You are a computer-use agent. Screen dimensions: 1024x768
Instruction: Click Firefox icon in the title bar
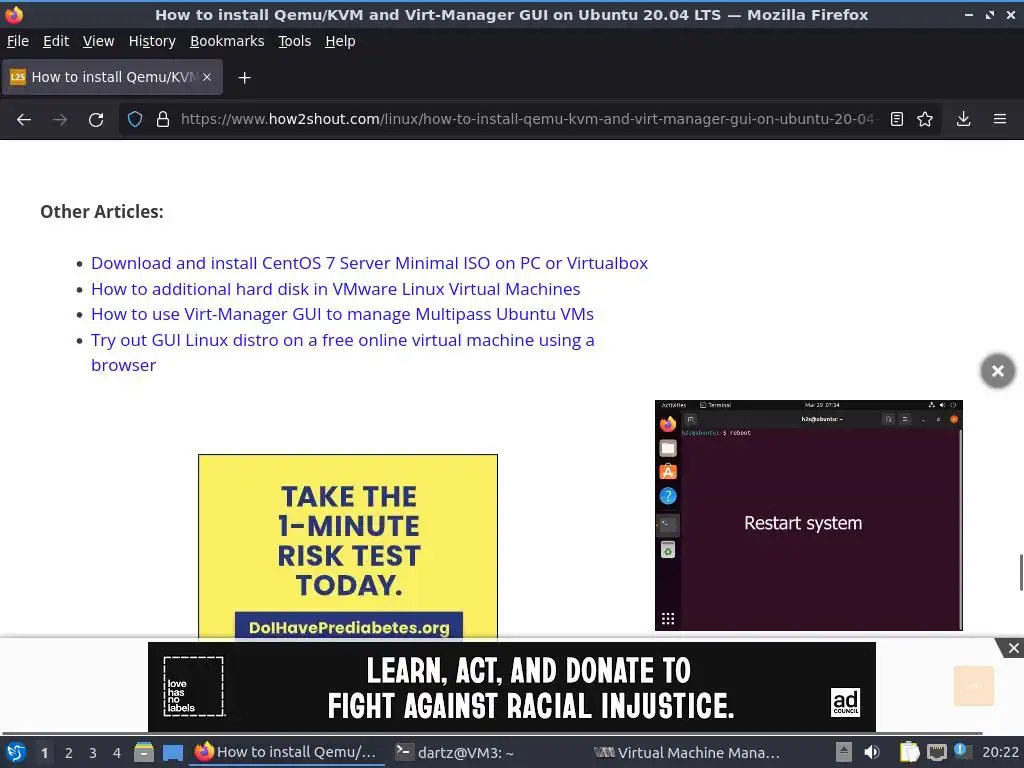pos(14,14)
